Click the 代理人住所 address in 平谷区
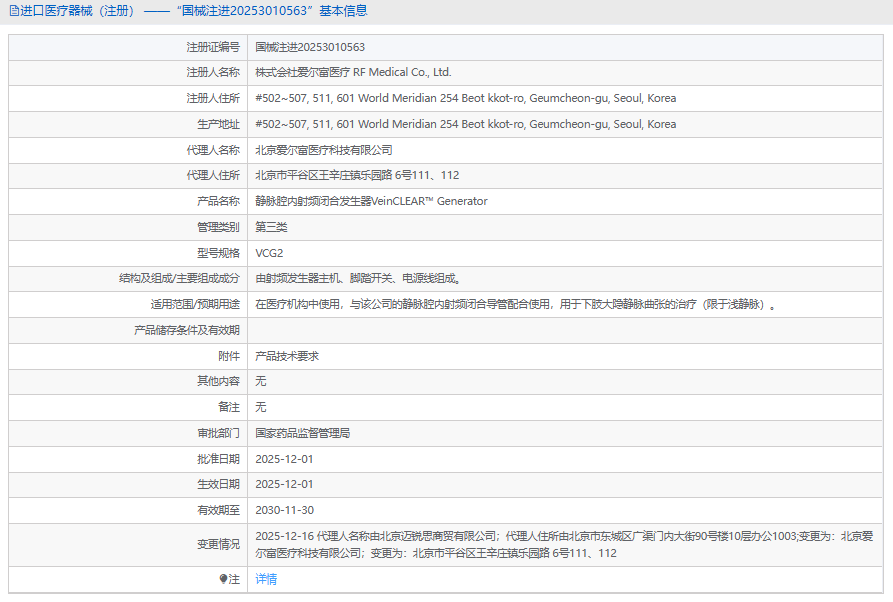893x602 pixels. [357, 175]
